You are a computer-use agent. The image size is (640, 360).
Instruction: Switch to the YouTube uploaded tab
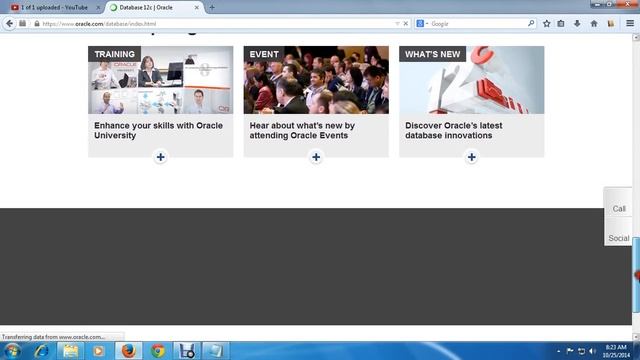[x=54, y=7]
